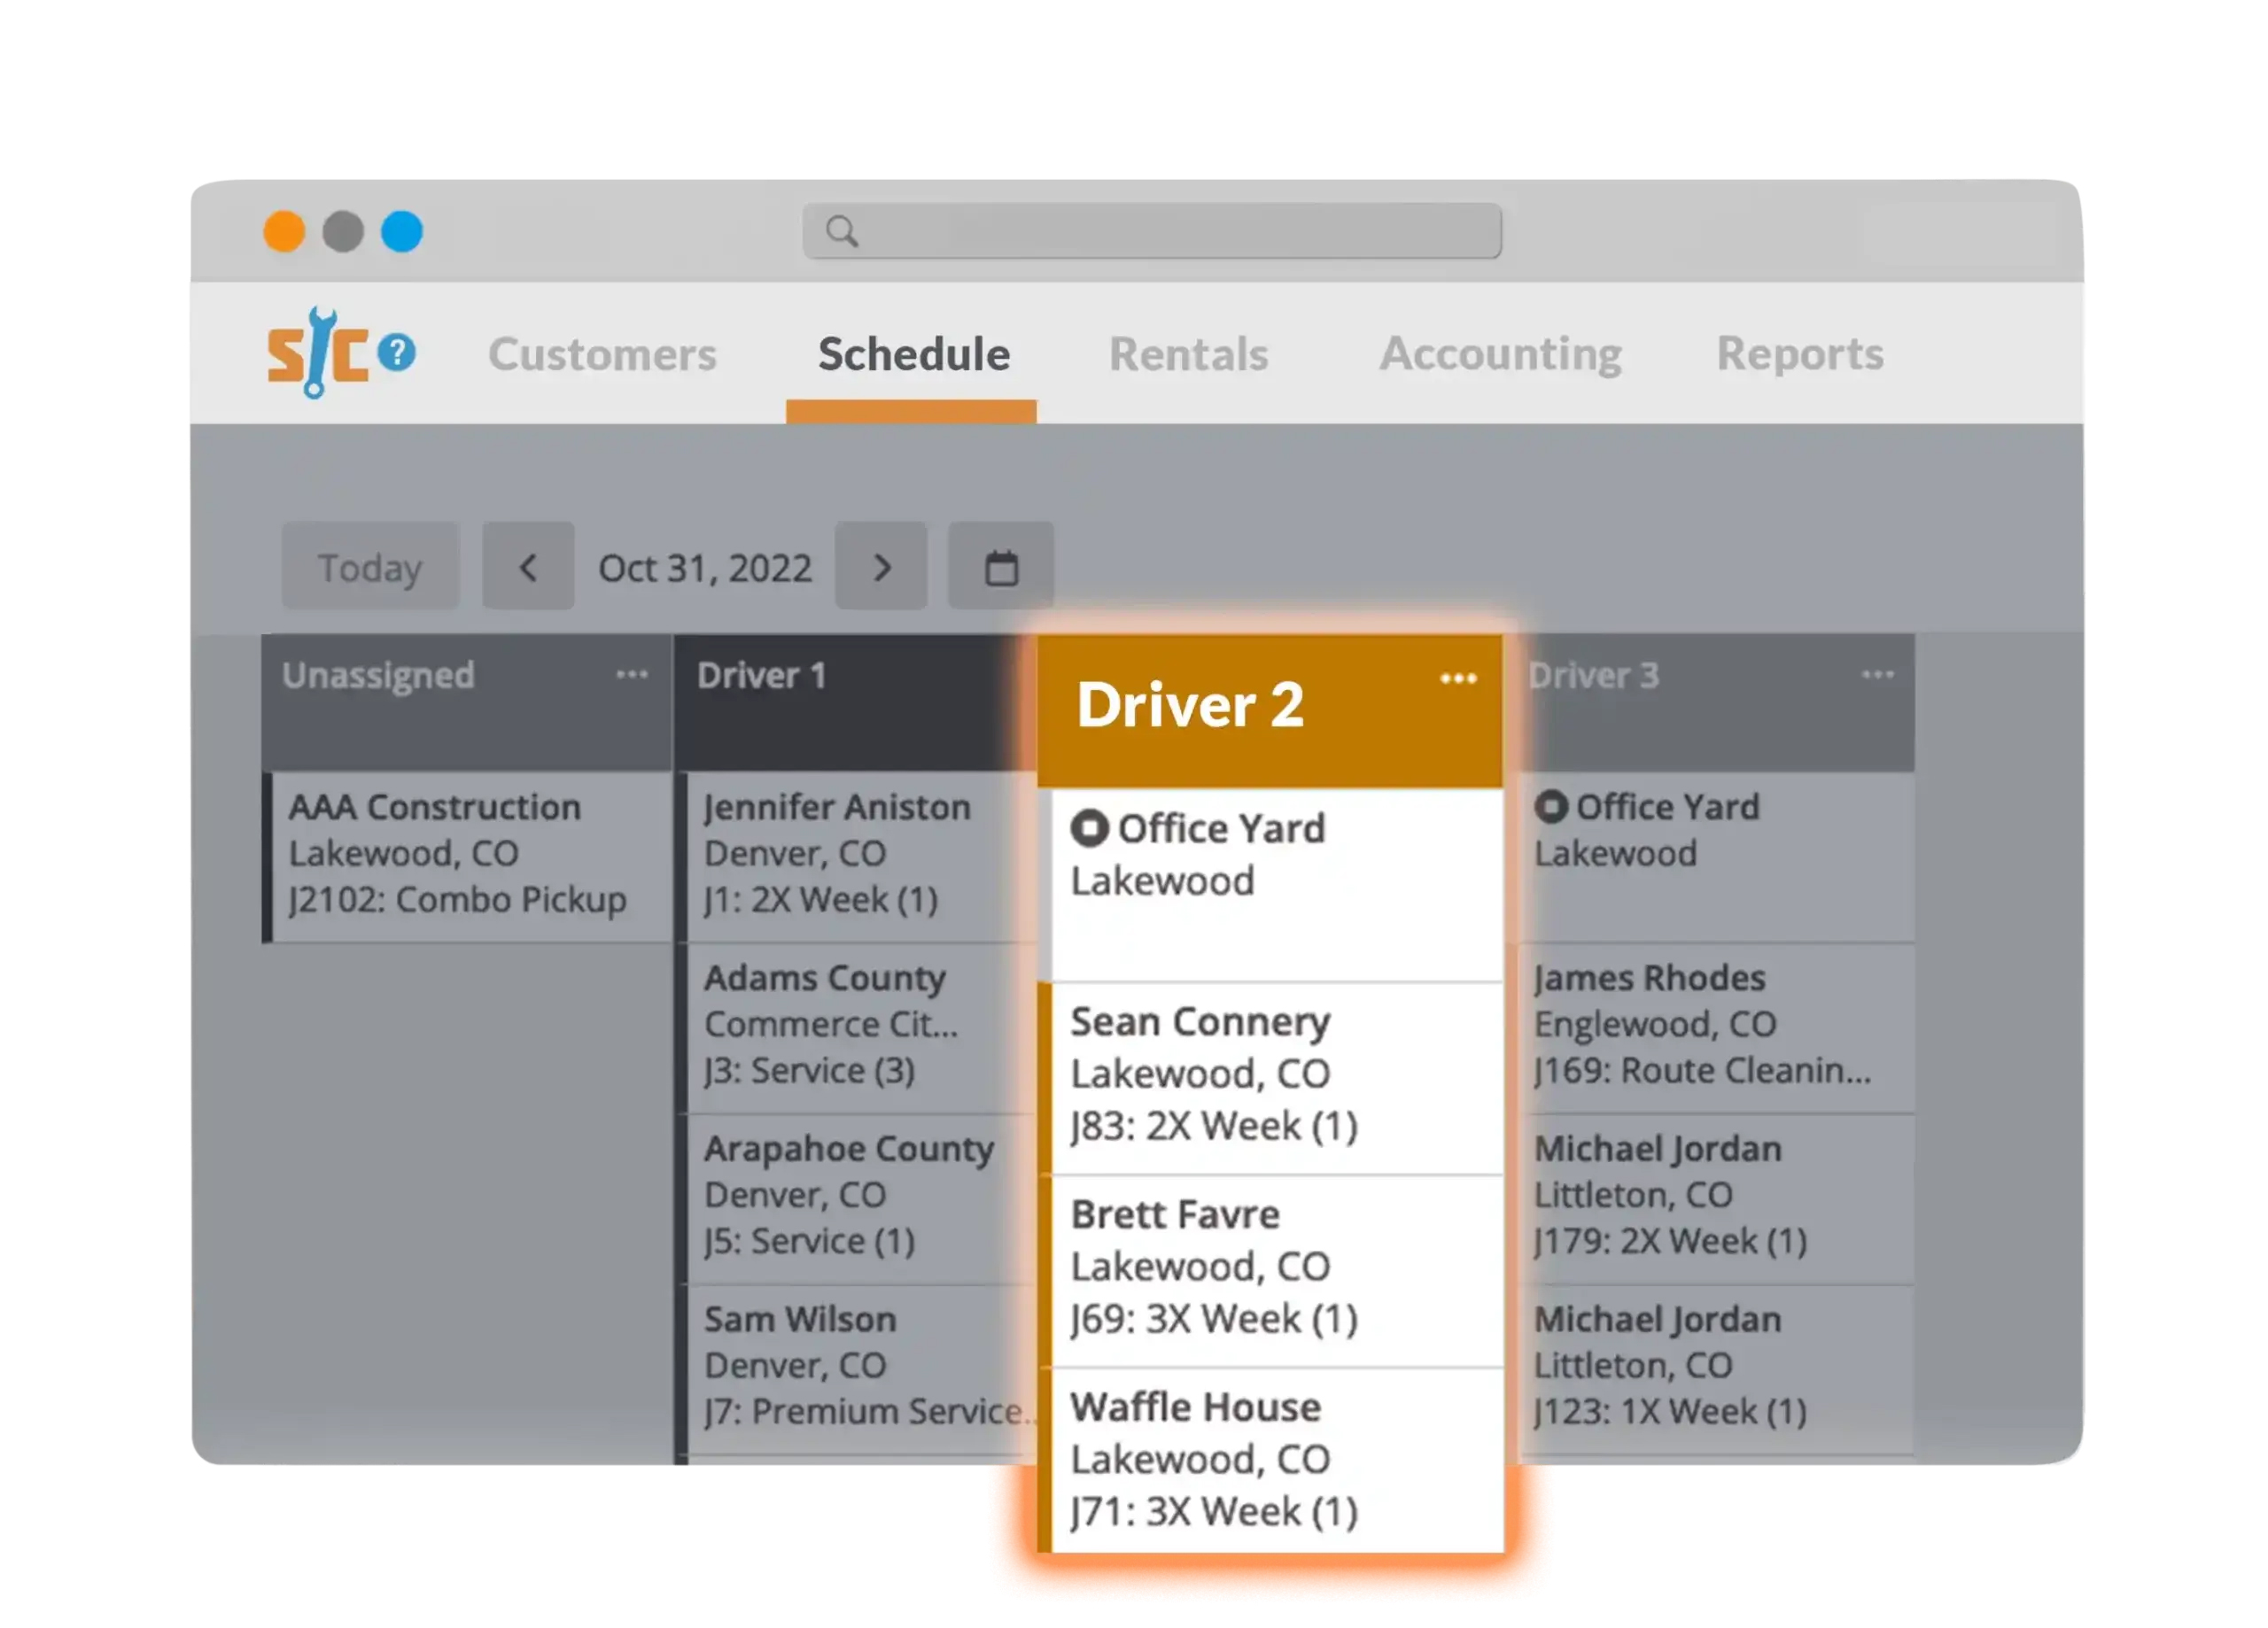Click the Today button
The height and width of the screenshot is (1628, 2268).
point(369,566)
